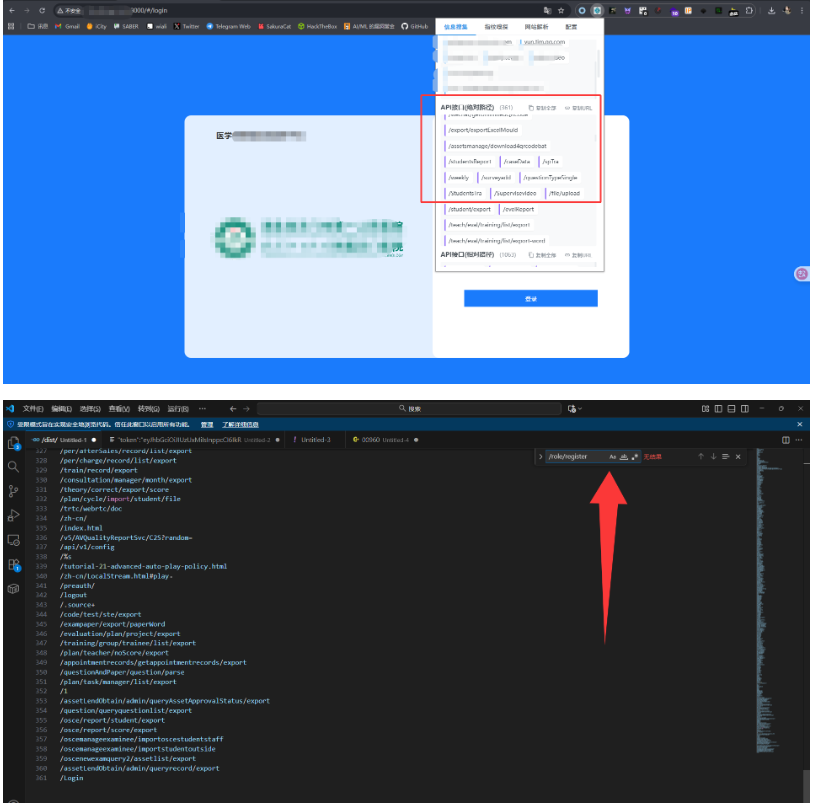Select the 网站解析 tab in extension popup
The image size is (814, 804).
pyautogui.click(x=536, y=27)
